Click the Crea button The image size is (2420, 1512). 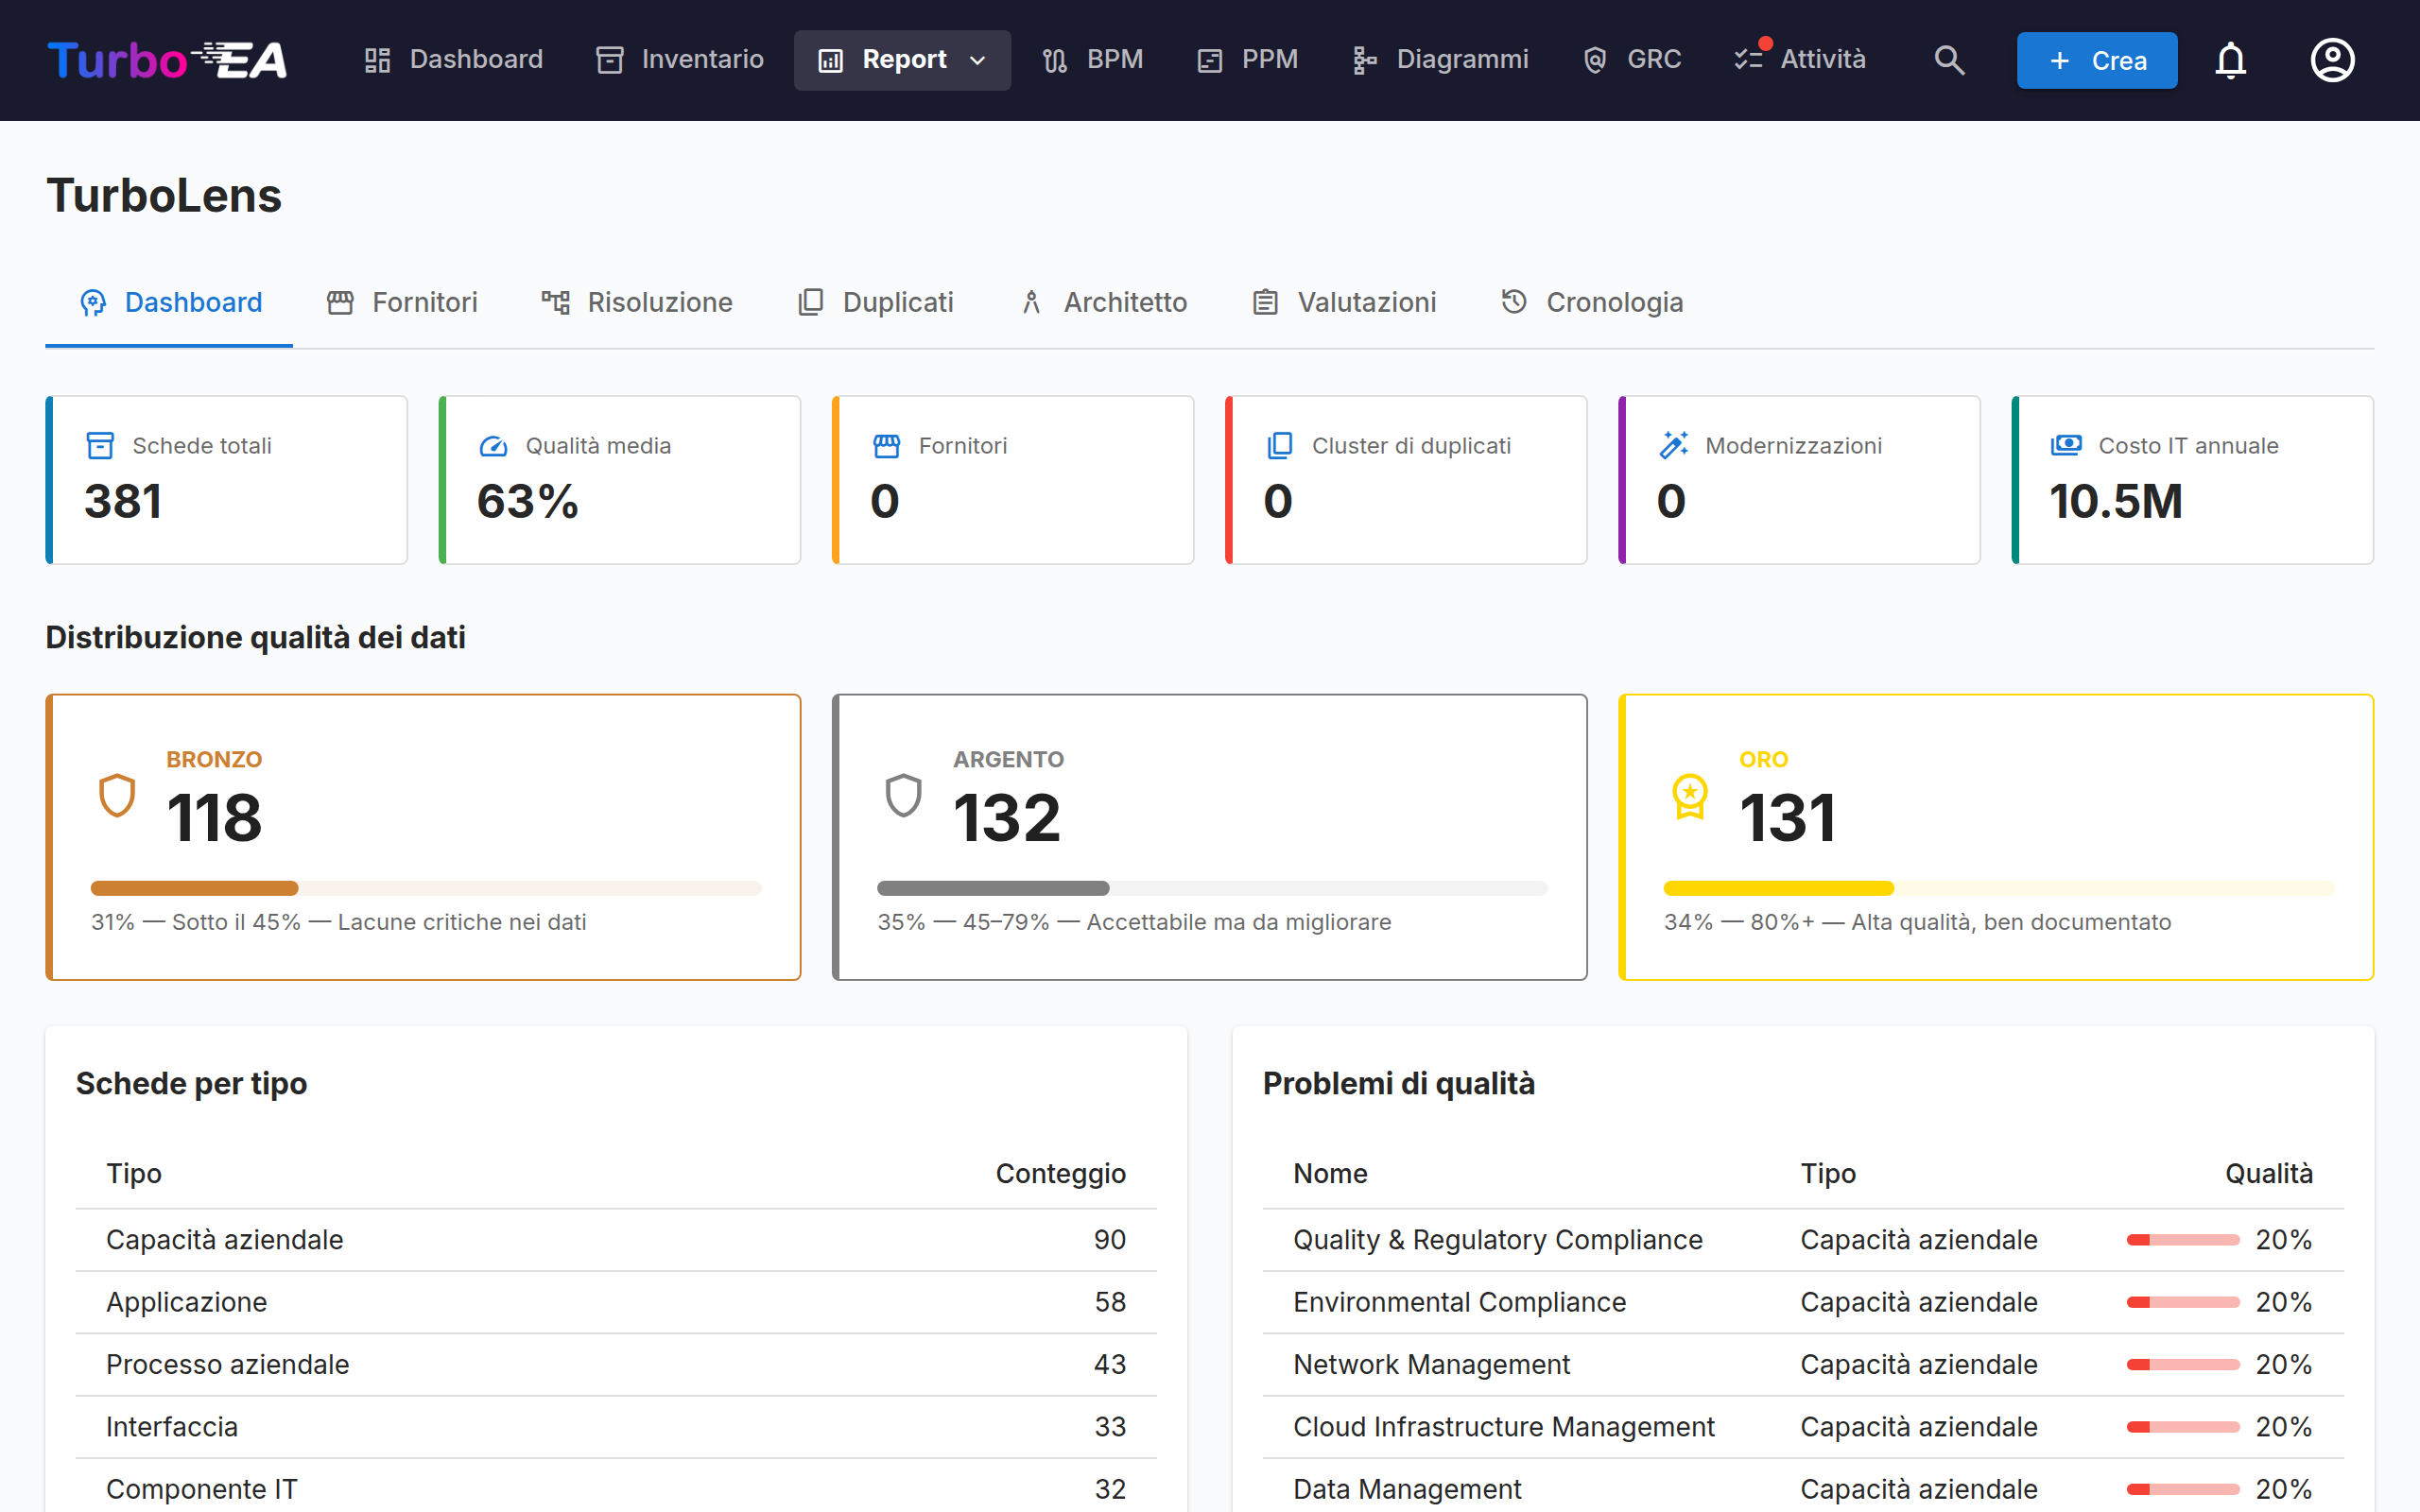point(2097,60)
